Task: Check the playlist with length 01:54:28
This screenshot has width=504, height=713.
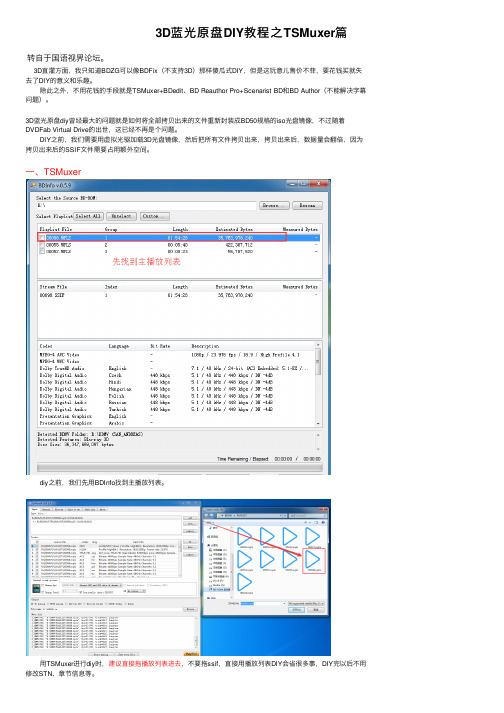Action: tap(42, 238)
